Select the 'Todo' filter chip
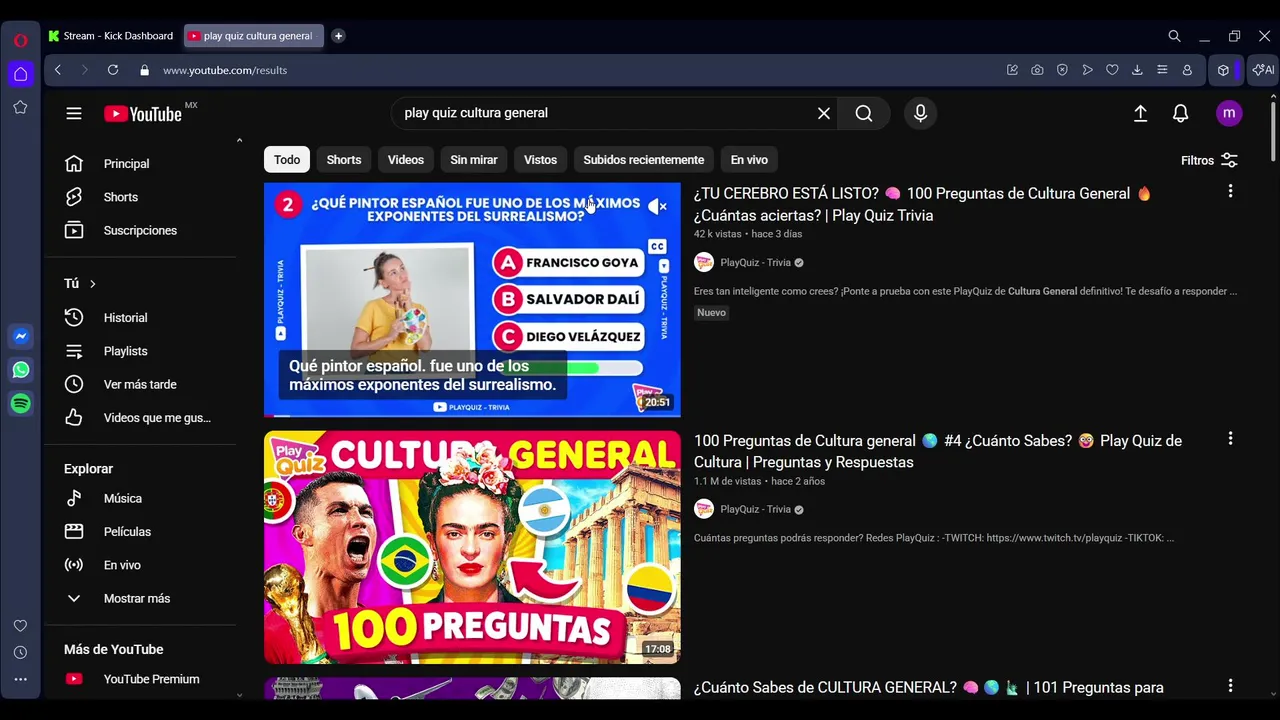Screen dimensions: 1280x720 (287, 160)
